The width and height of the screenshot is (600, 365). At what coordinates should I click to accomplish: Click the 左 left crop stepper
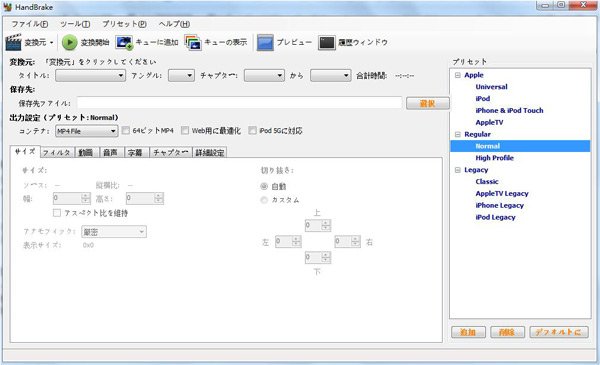[288, 241]
